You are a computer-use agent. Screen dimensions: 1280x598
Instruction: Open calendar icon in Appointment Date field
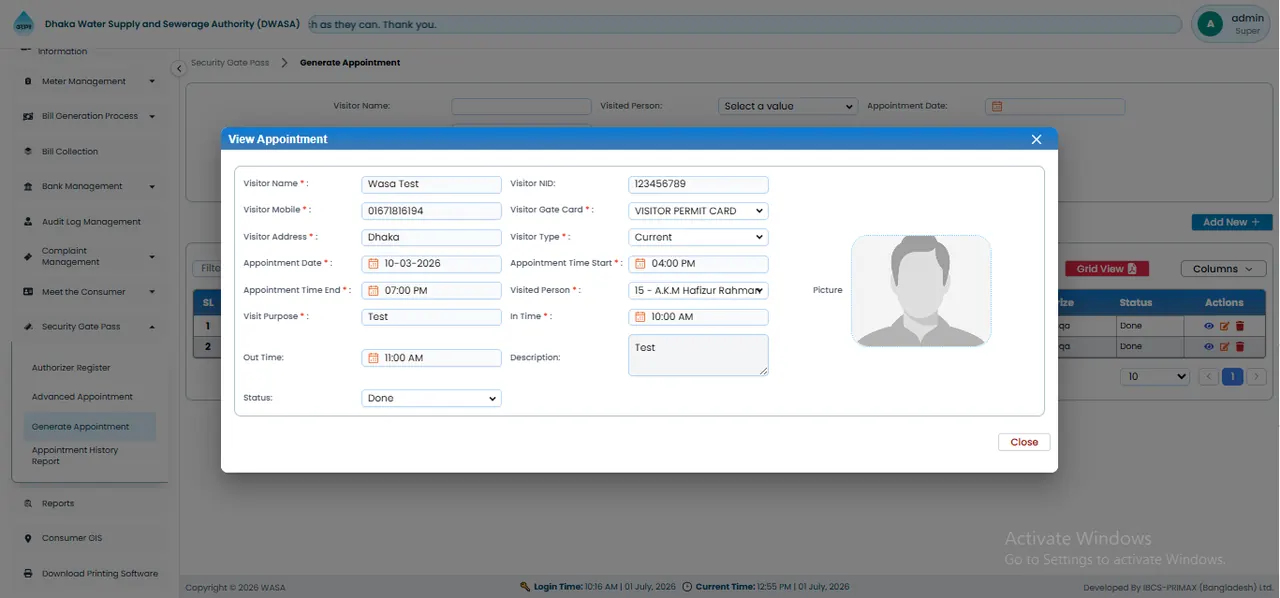(x=374, y=264)
